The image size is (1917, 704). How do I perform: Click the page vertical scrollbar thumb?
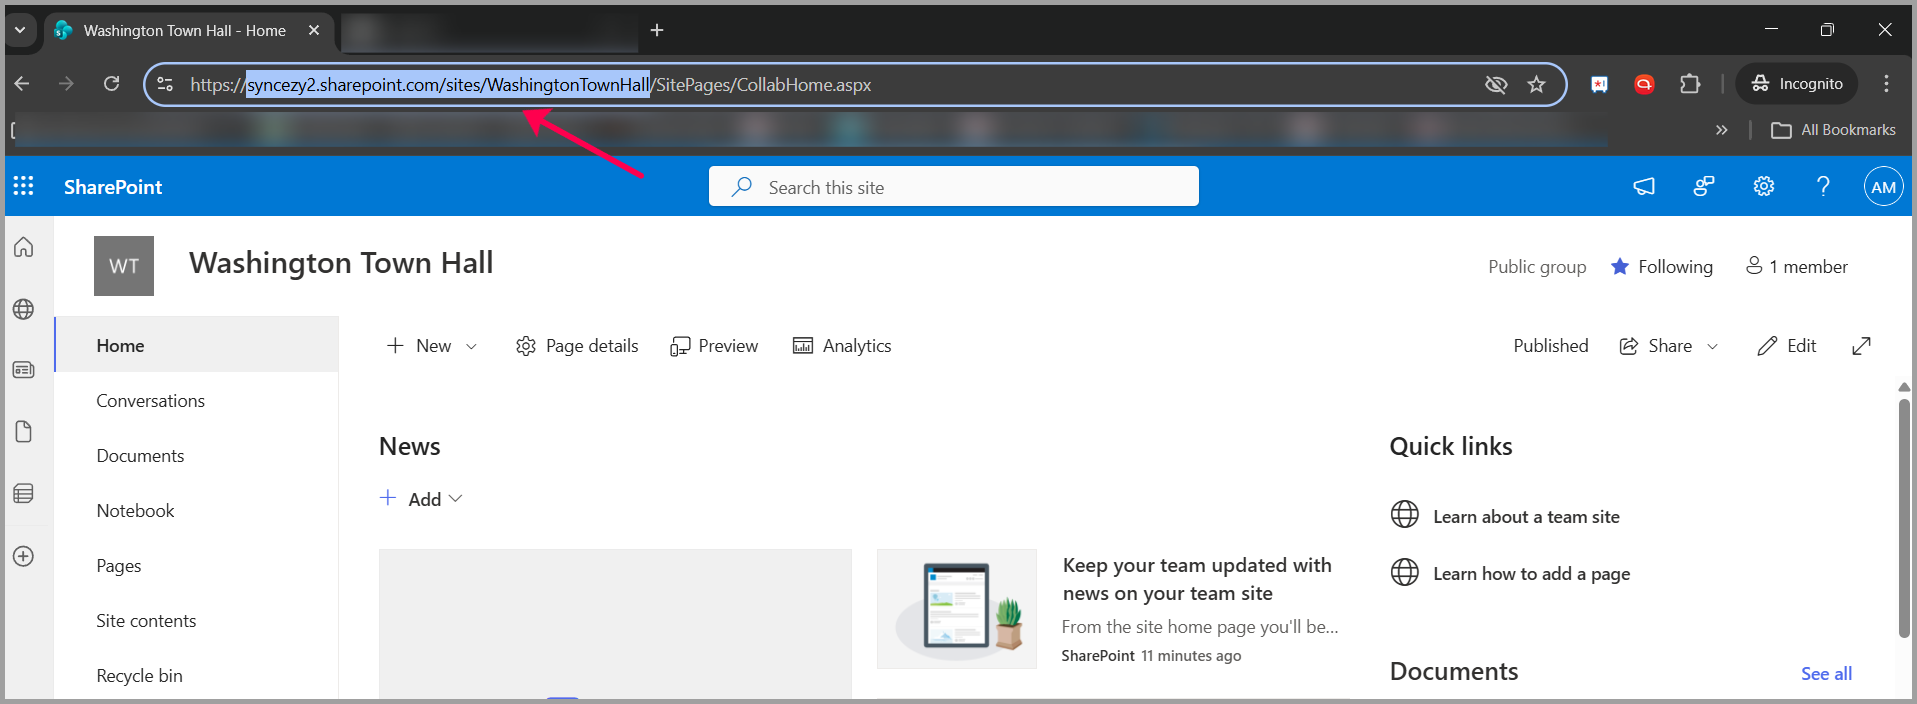click(1904, 518)
